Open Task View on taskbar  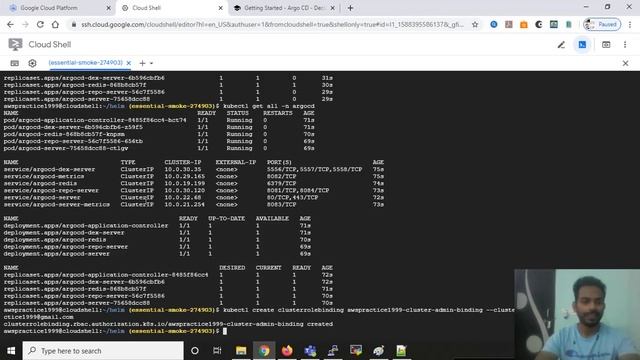(217, 351)
